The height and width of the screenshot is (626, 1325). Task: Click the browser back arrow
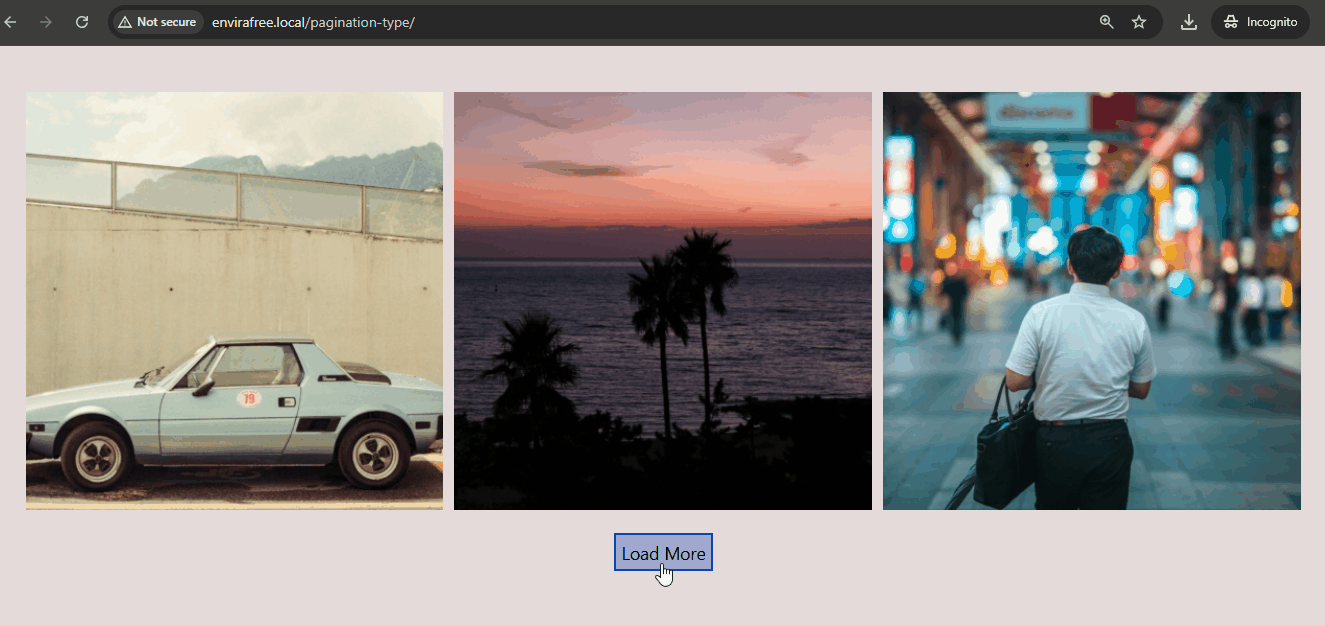11,22
